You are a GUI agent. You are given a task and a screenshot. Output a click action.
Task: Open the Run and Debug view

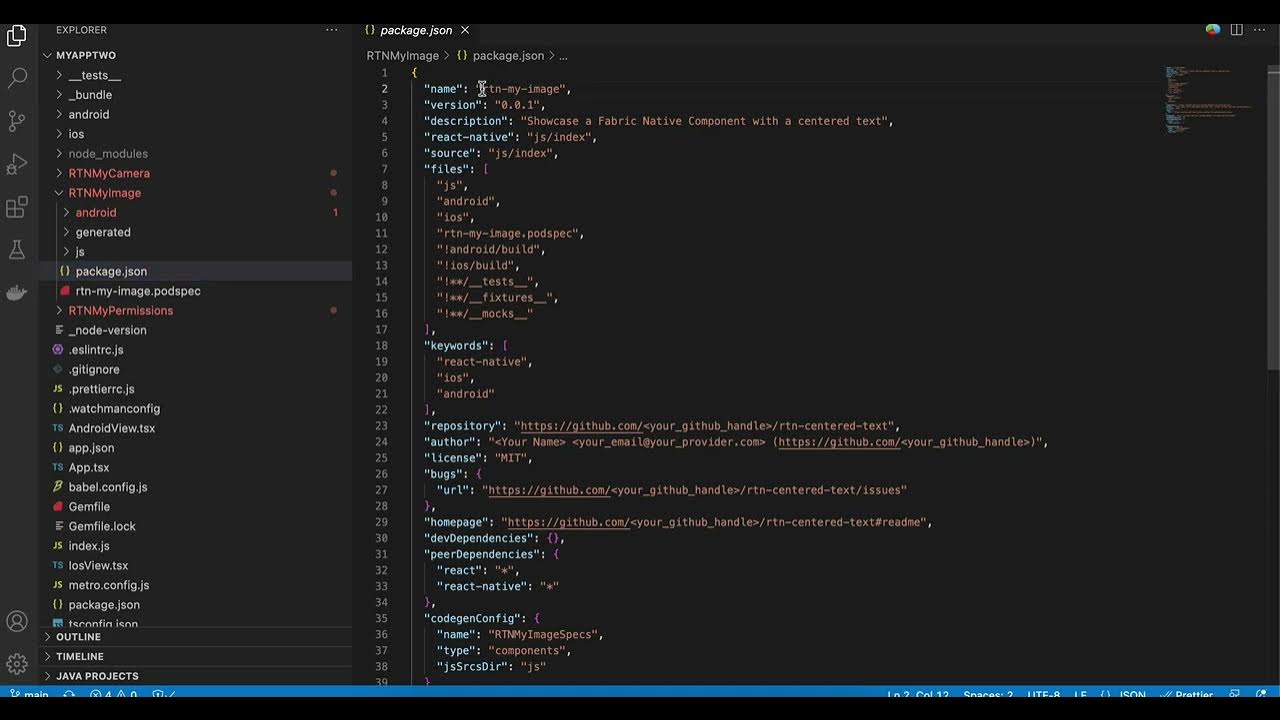click(17, 163)
